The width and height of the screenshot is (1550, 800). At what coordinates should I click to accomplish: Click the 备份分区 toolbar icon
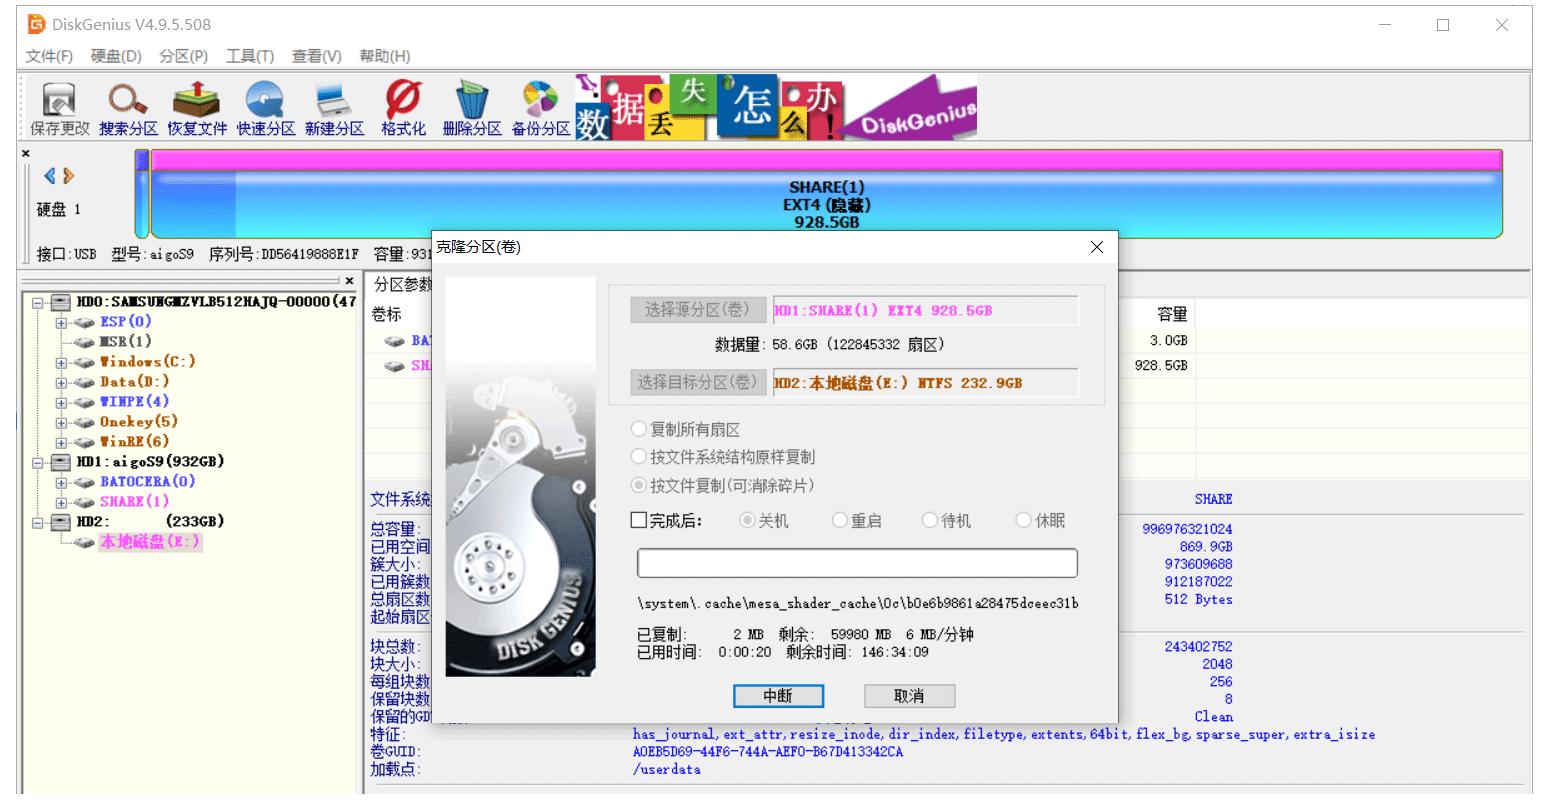540,107
